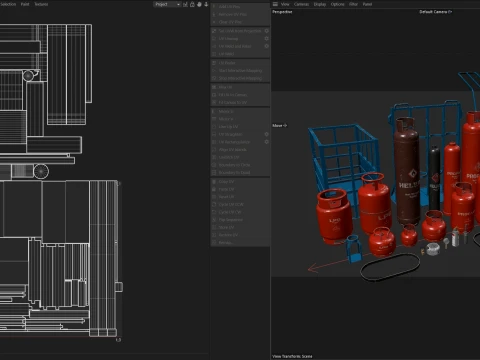Choose Add UV Pins command
480x360 pixels.
point(240,7)
